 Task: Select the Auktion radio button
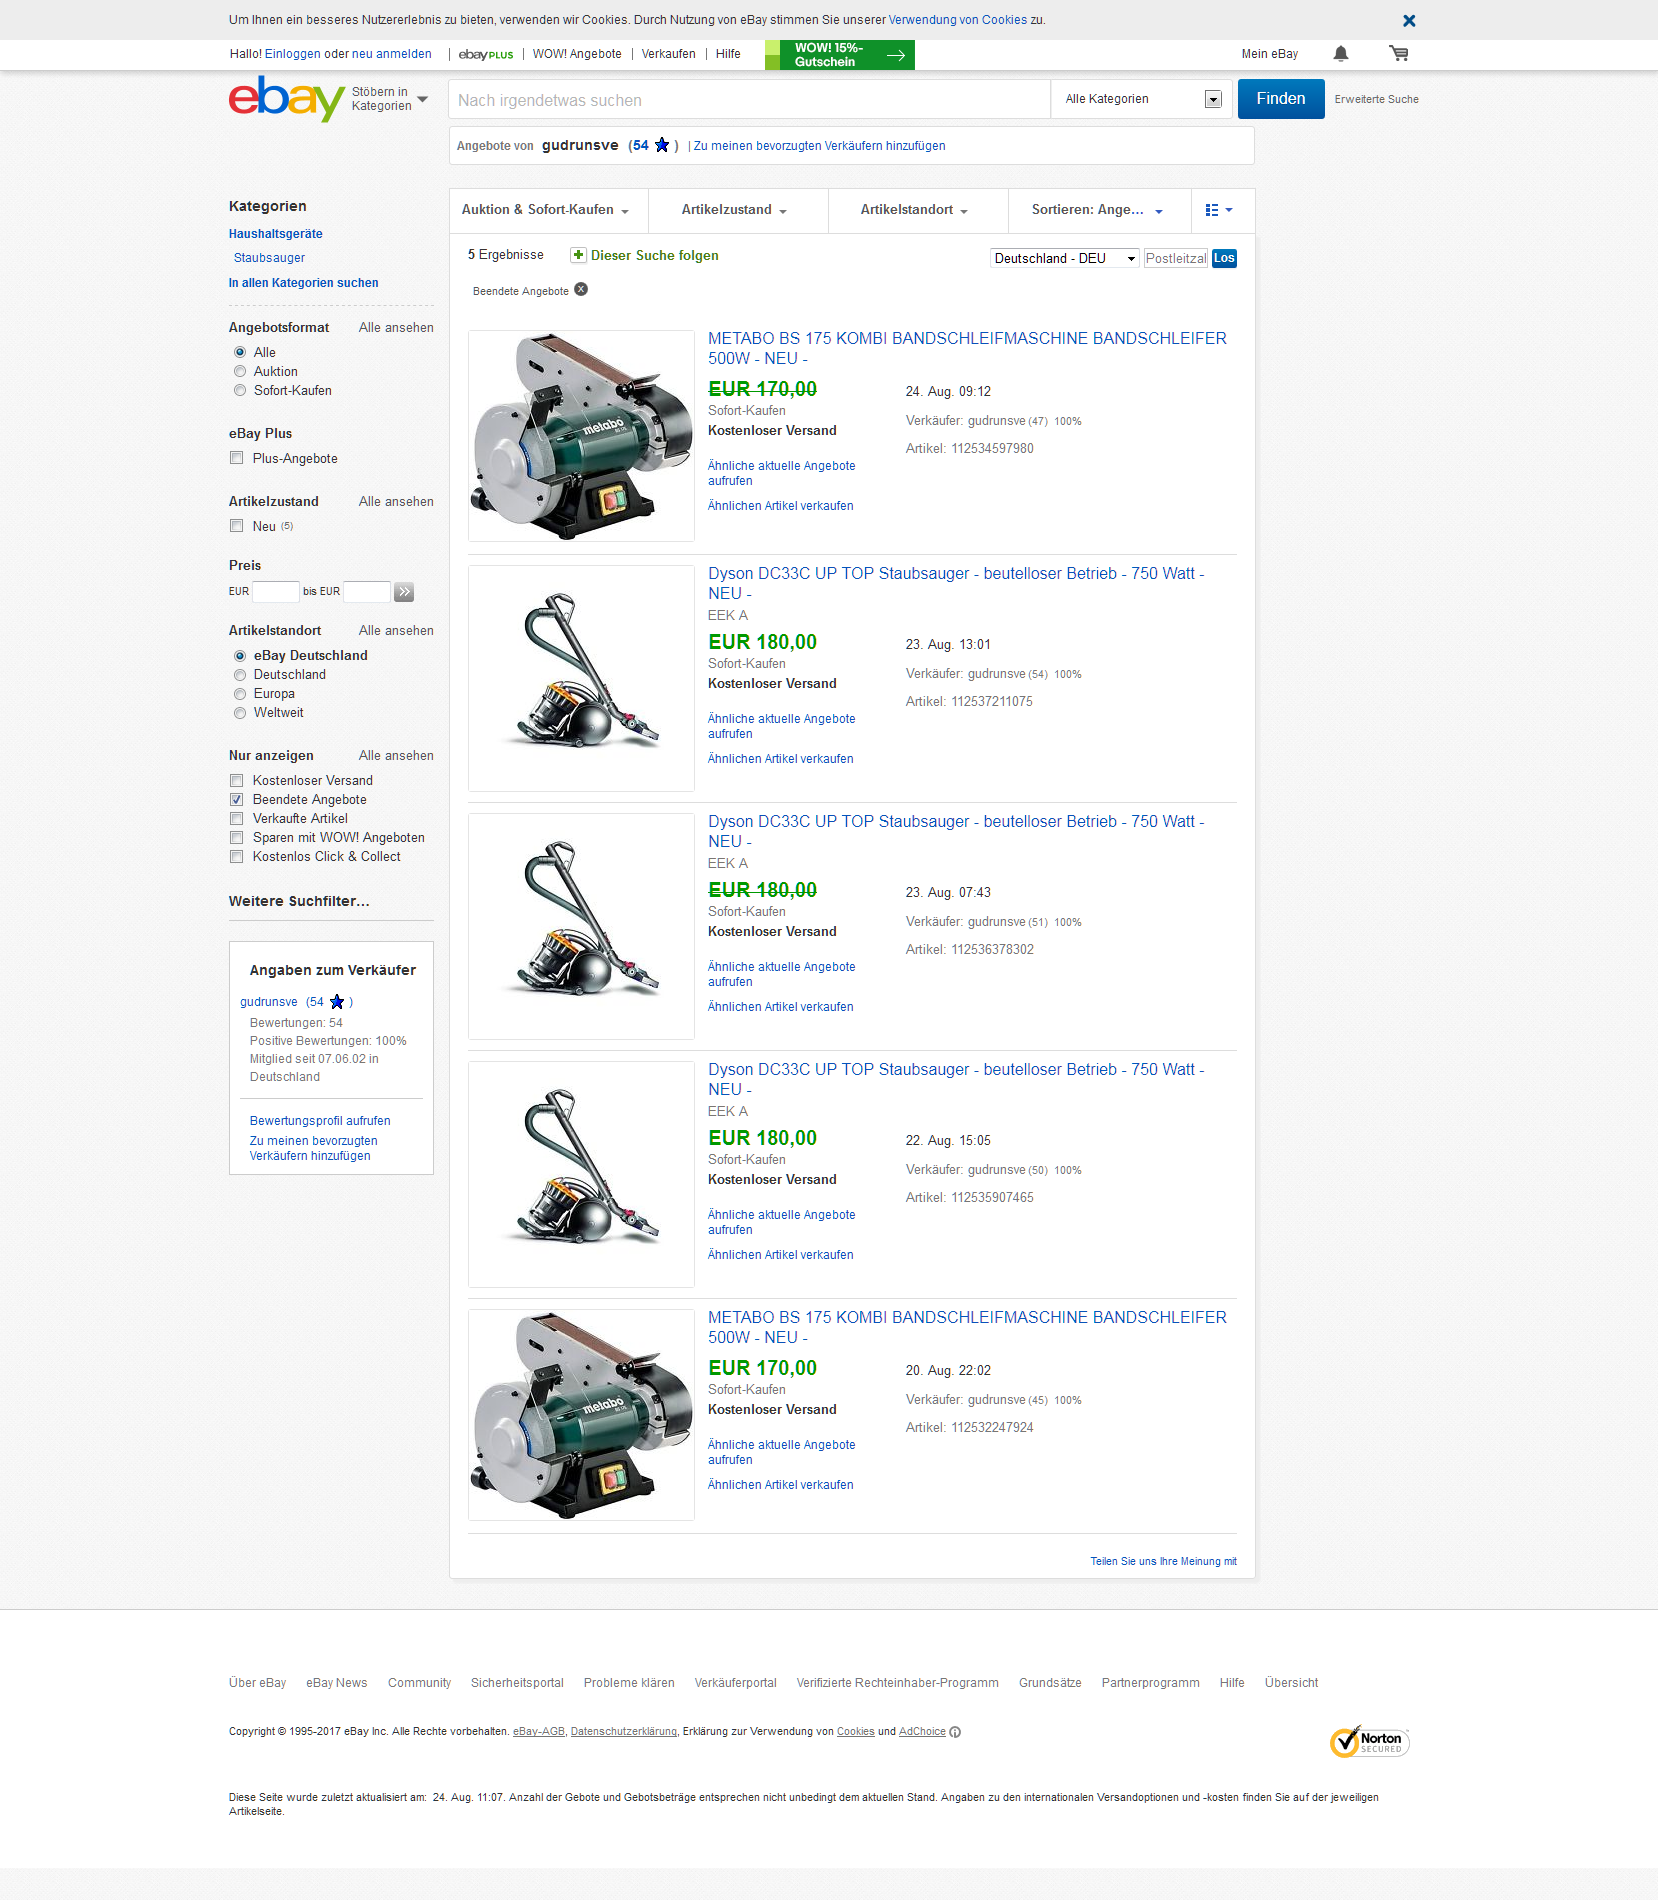pyautogui.click(x=240, y=372)
